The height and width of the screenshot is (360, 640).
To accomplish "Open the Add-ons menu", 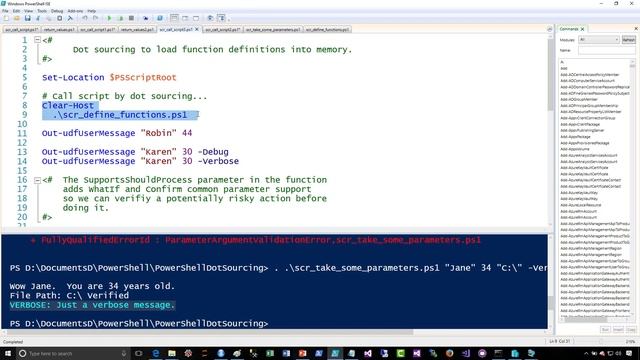I will 75,11.
